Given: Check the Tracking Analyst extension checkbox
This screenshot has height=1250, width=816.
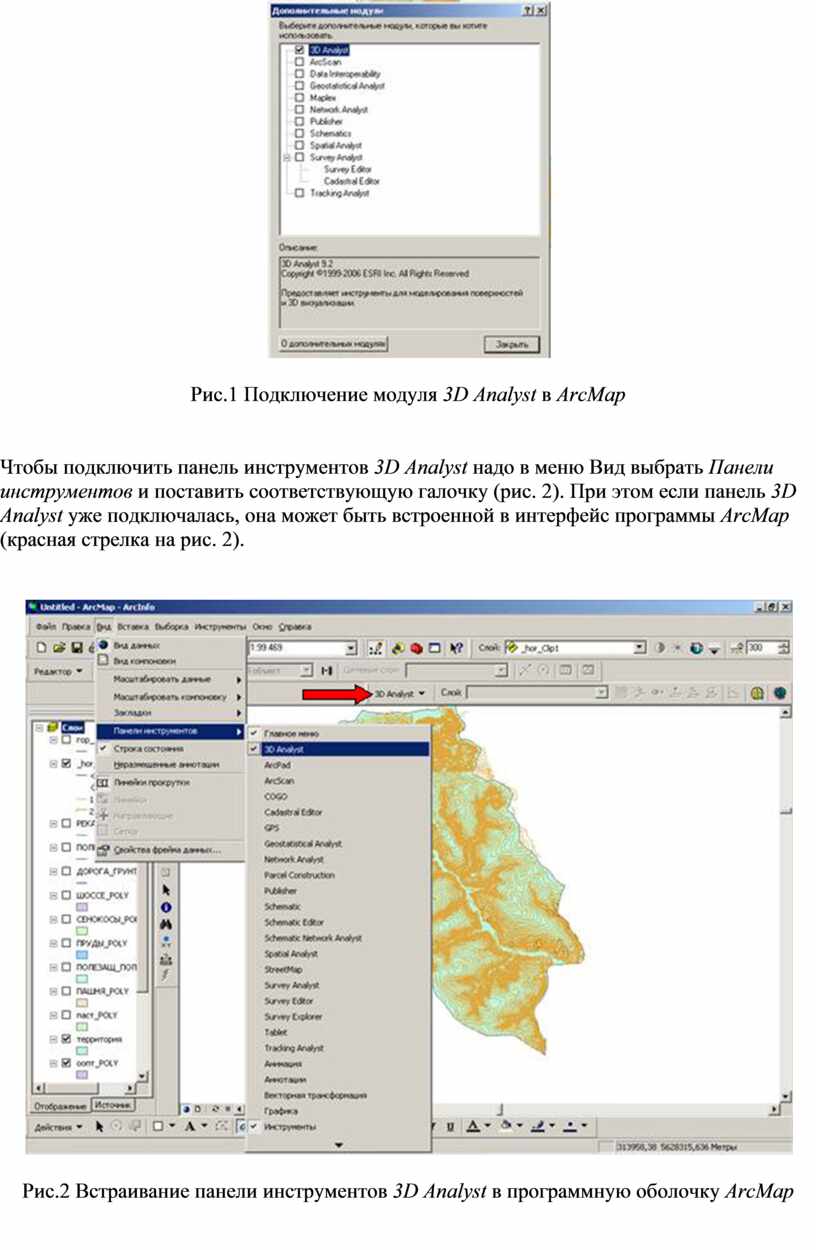Looking at the screenshot, I should click(299, 193).
